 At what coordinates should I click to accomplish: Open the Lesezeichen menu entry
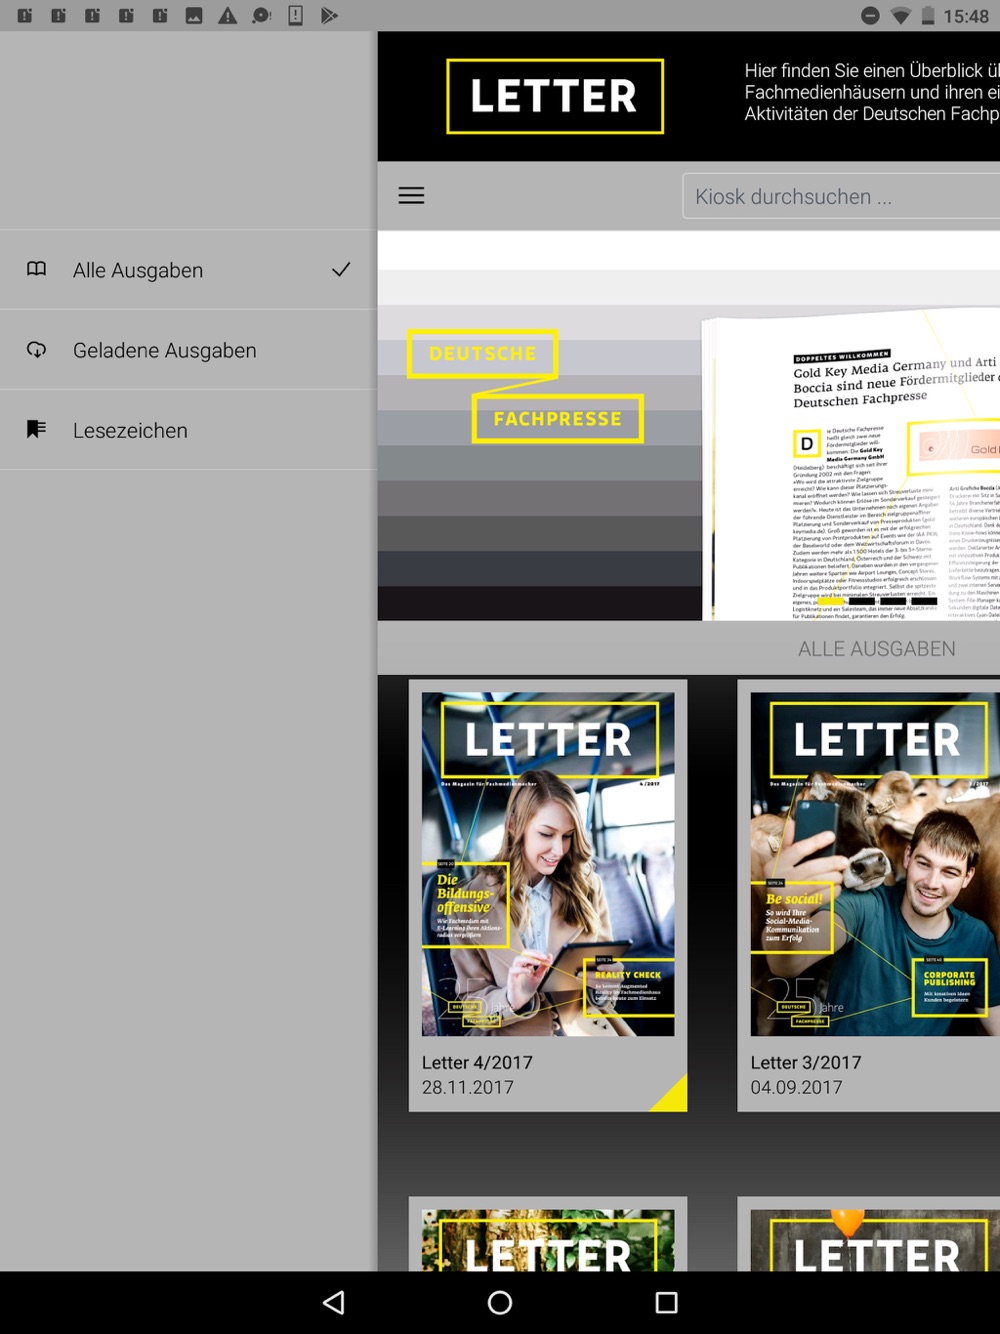pos(189,430)
